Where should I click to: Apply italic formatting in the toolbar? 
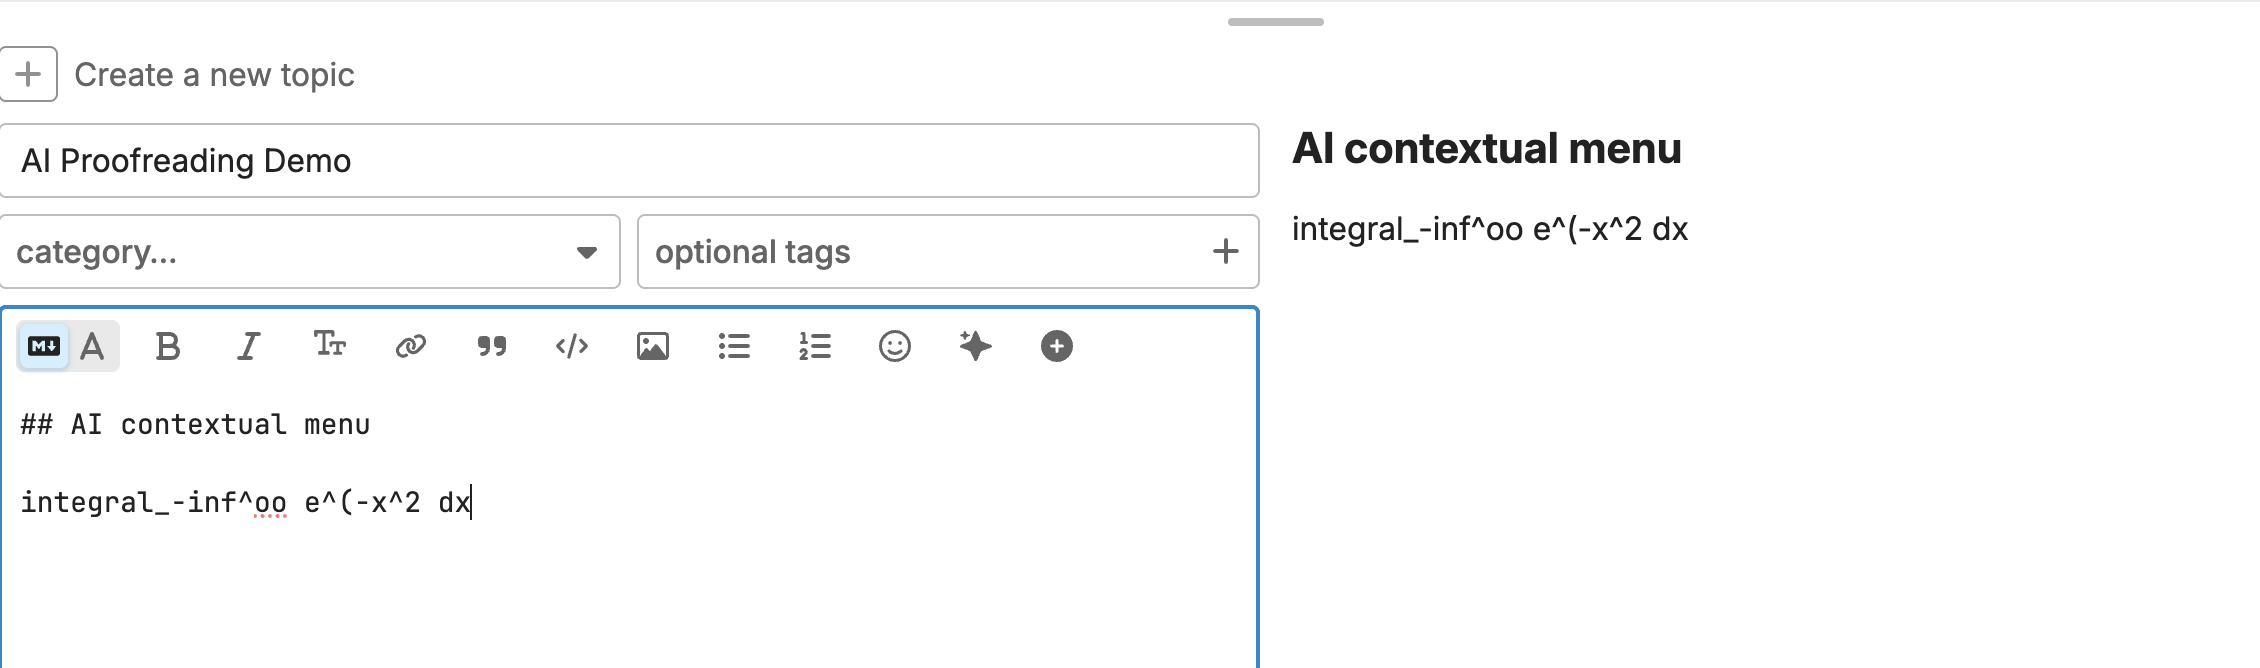tap(248, 347)
